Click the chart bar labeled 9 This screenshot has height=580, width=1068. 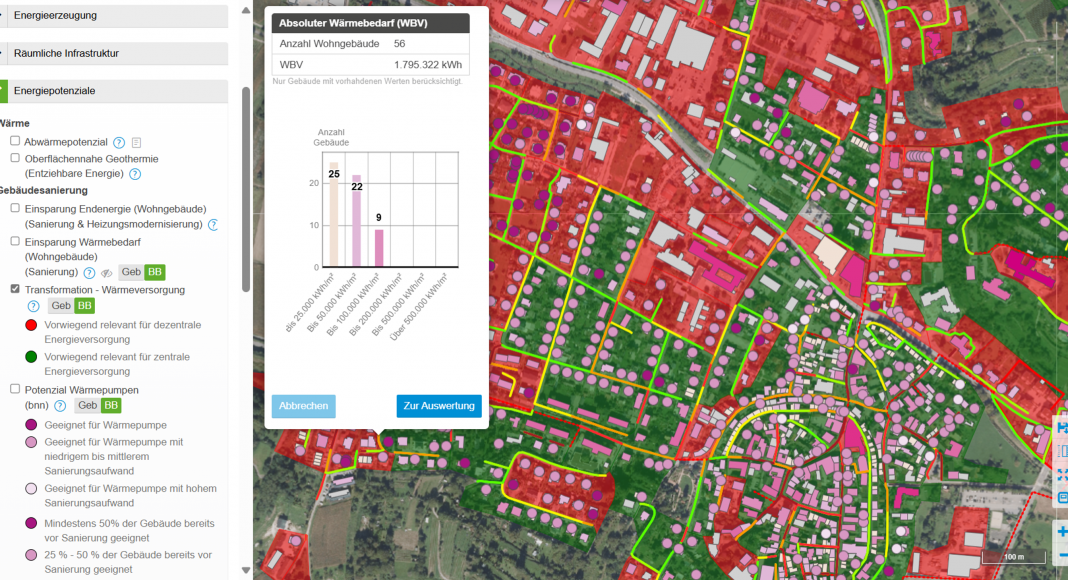[x=379, y=248]
